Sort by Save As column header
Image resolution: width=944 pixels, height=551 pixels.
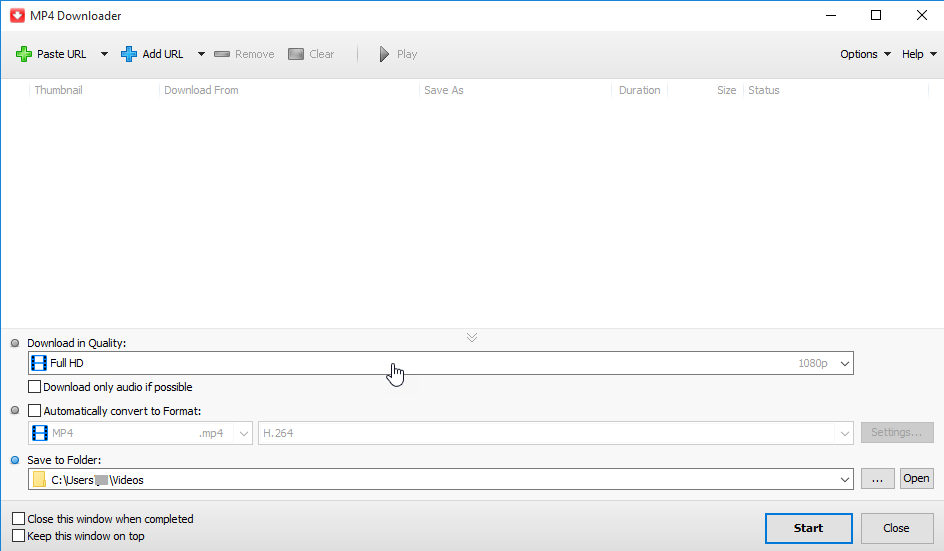click(444, 90)
